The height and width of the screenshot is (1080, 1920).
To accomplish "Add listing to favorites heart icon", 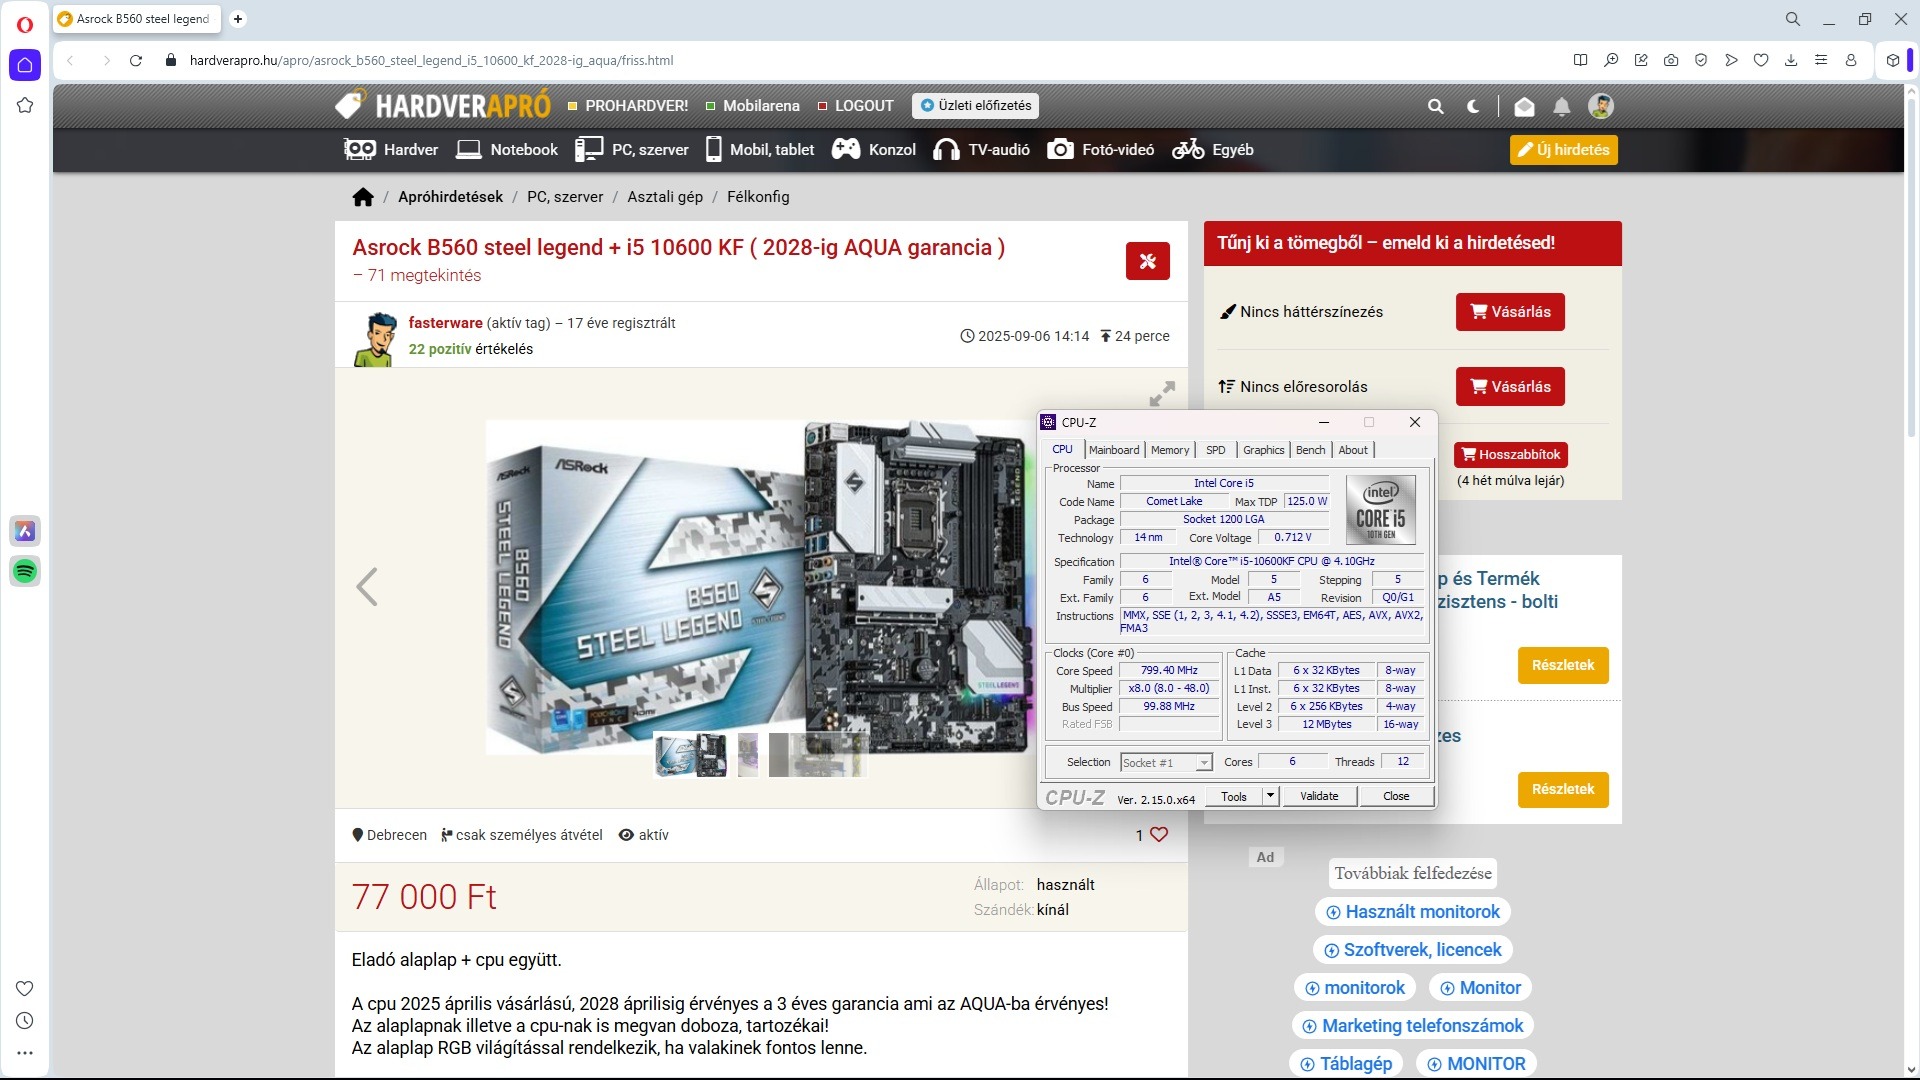I will coord(1159,834).
